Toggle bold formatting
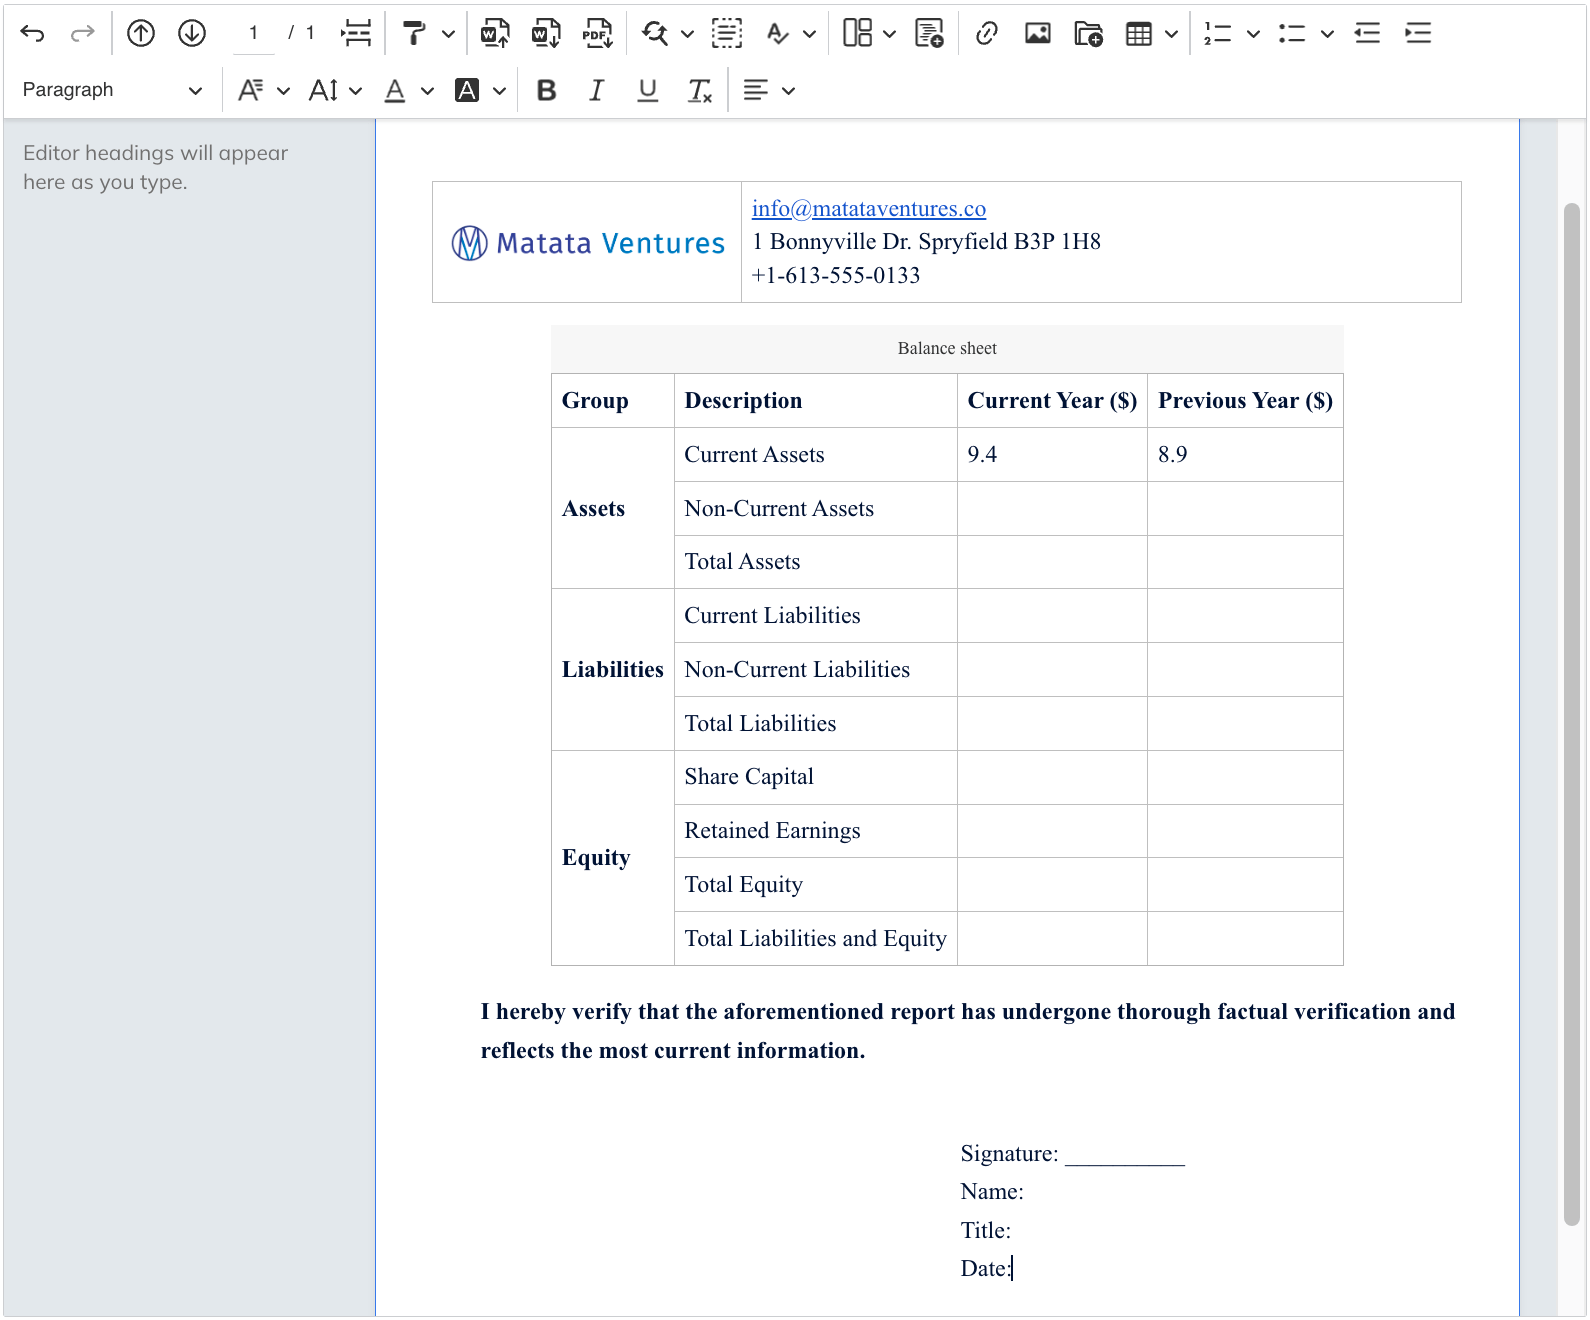 pyautogui.click(x=546, y=90)
